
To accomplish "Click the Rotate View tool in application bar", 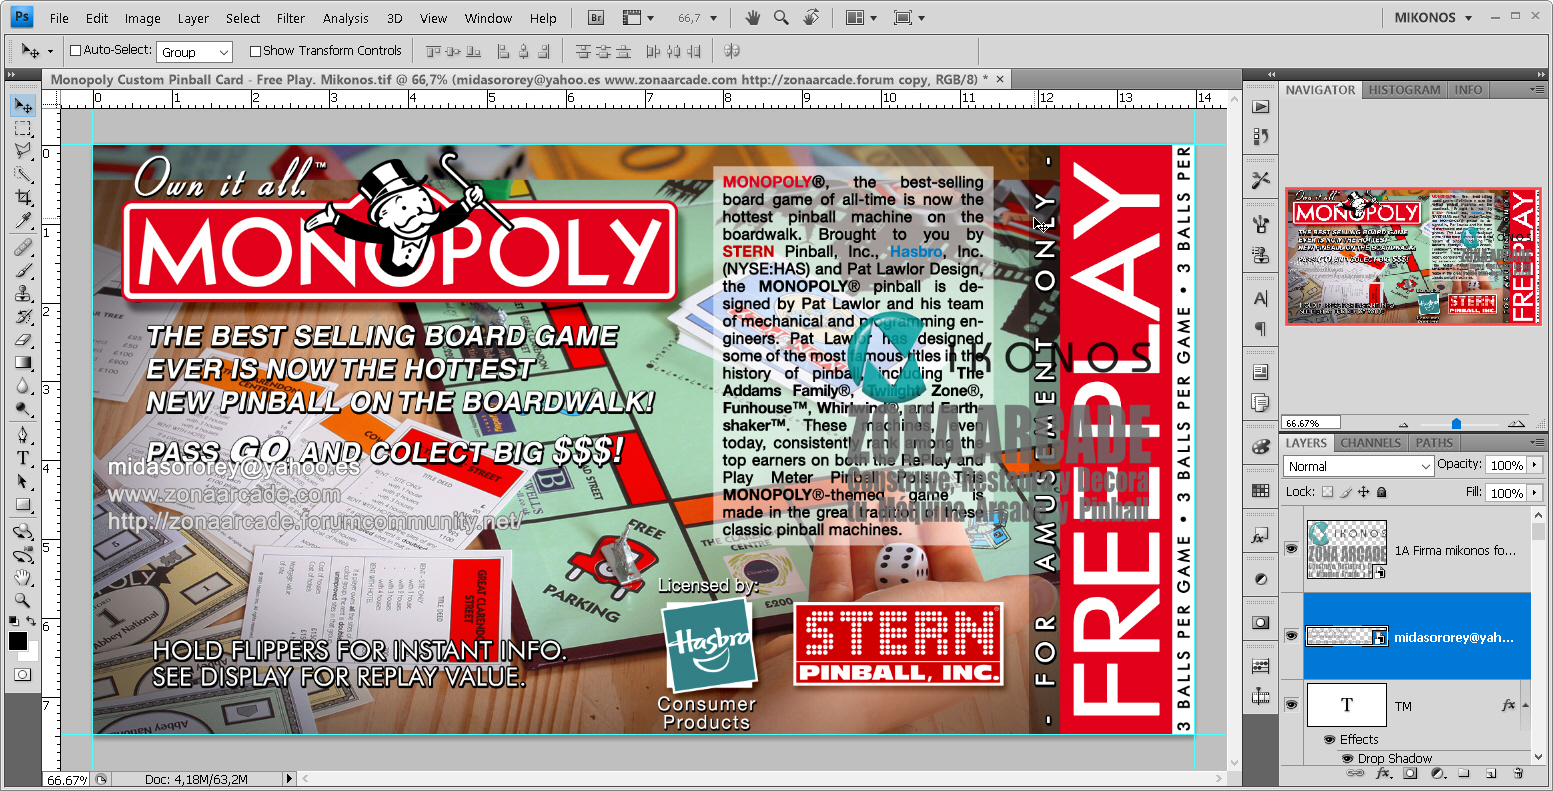I will [x=810, y=18].
